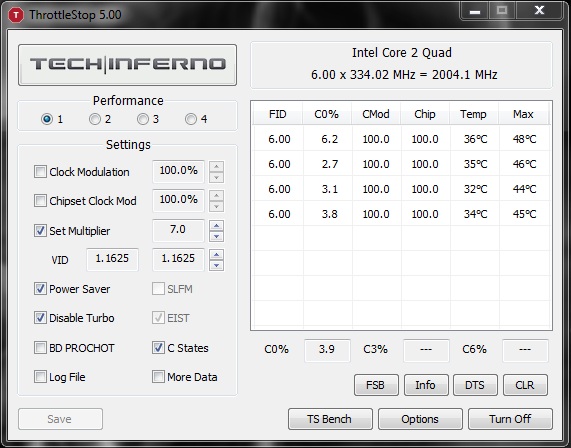The height and width of the screenshot is (448, 571).
Task: Click the FSB button
Action: pos(376,385)
